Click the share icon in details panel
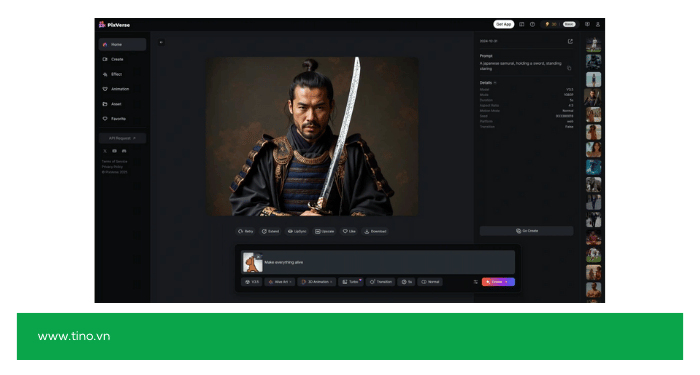Viewport: 700px width, 375px height. [570, 42]
